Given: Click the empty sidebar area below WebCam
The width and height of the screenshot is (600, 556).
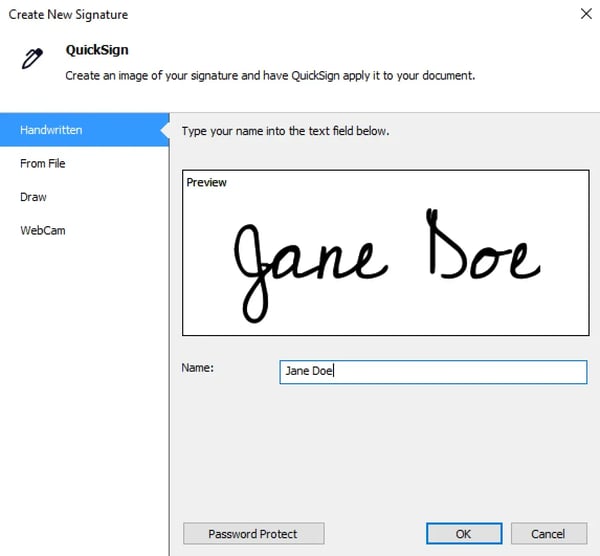Looking at the screenshot, I should click(84, 380).
